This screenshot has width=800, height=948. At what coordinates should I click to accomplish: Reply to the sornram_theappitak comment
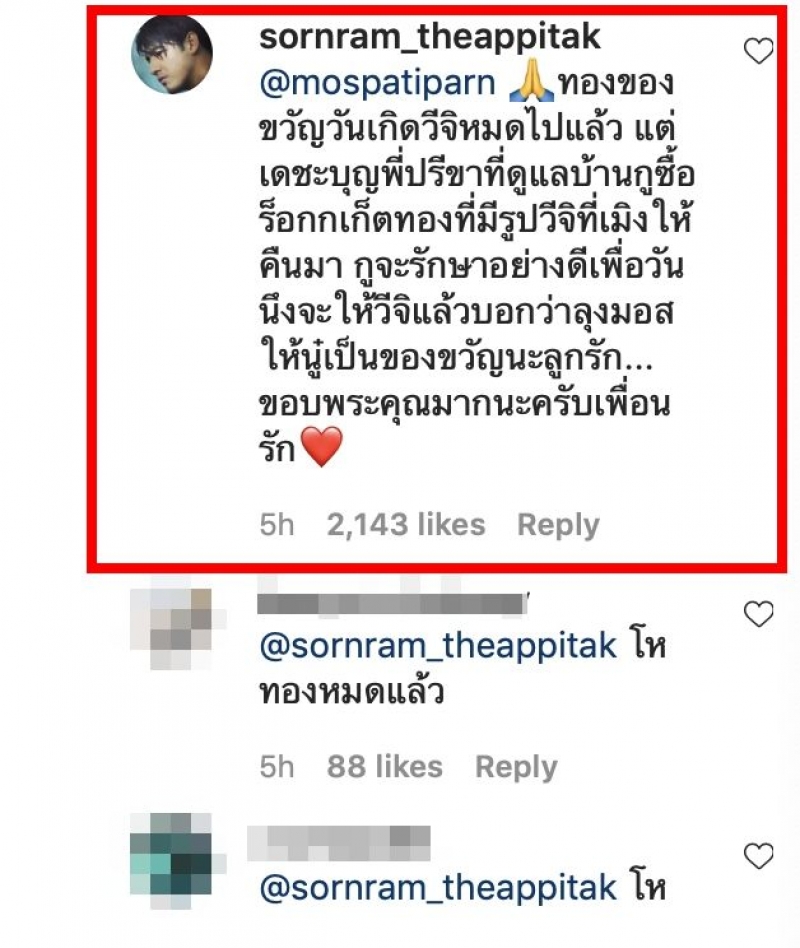pos(558,525)
